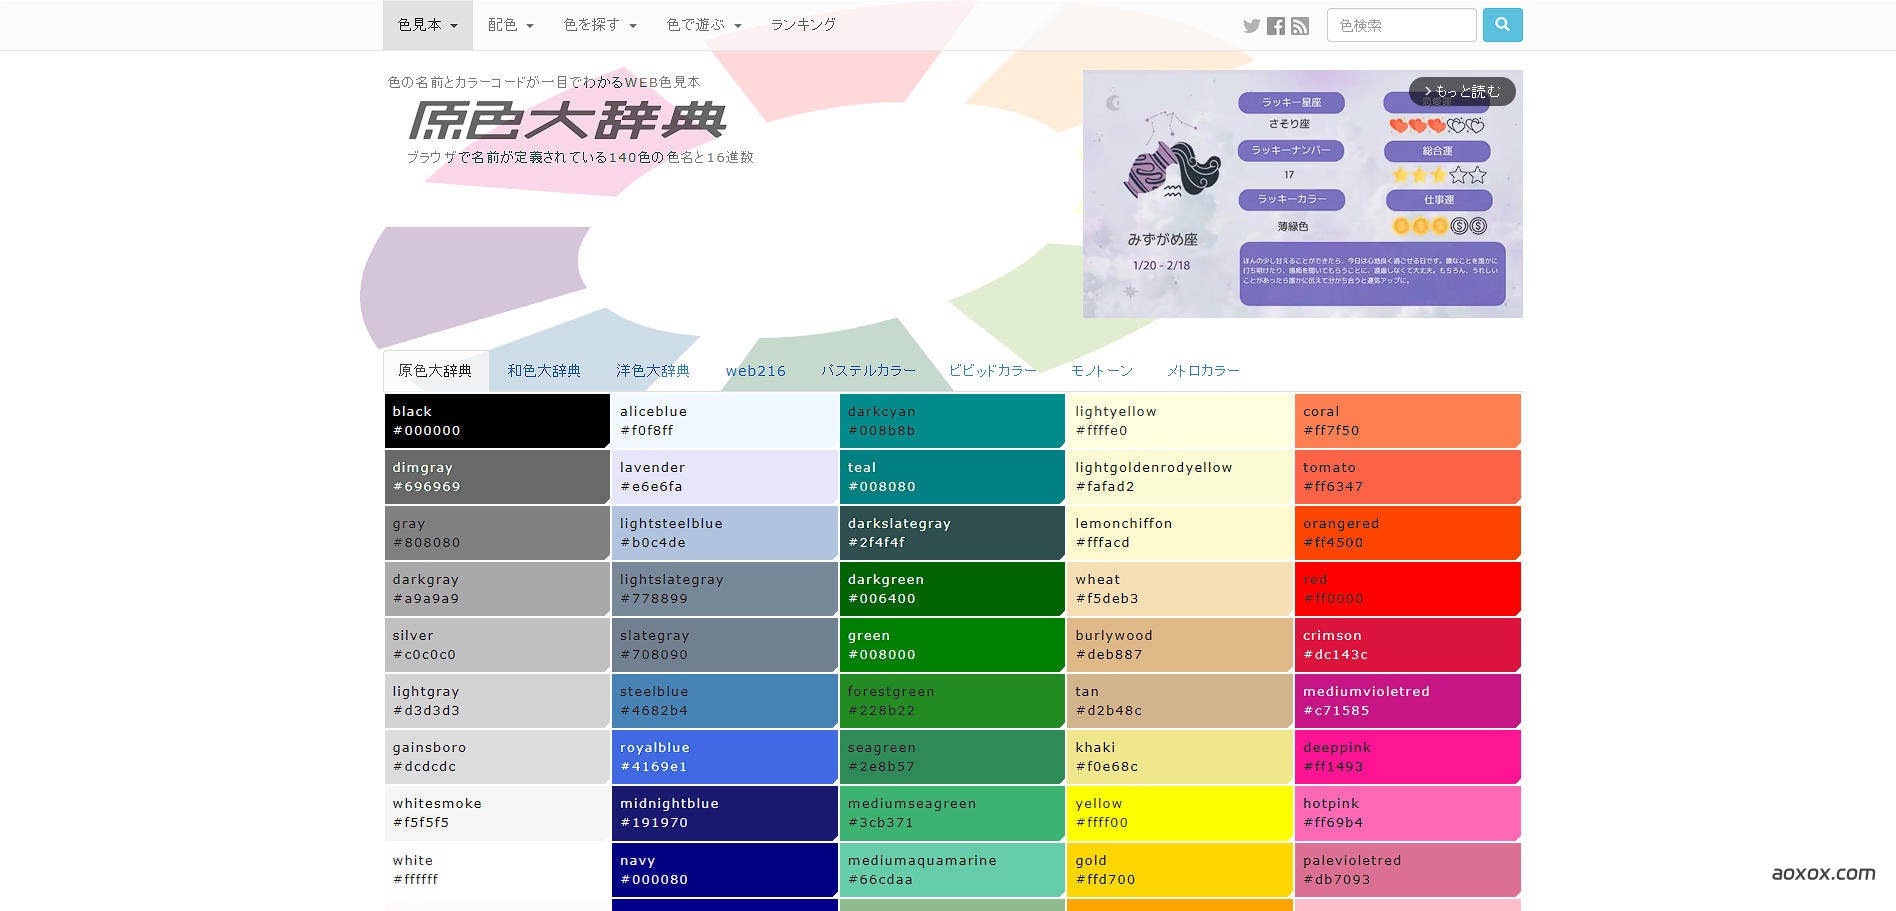Open the RSS feed icon
The width and height of the screenshot is (1896, 911).
1300,26
